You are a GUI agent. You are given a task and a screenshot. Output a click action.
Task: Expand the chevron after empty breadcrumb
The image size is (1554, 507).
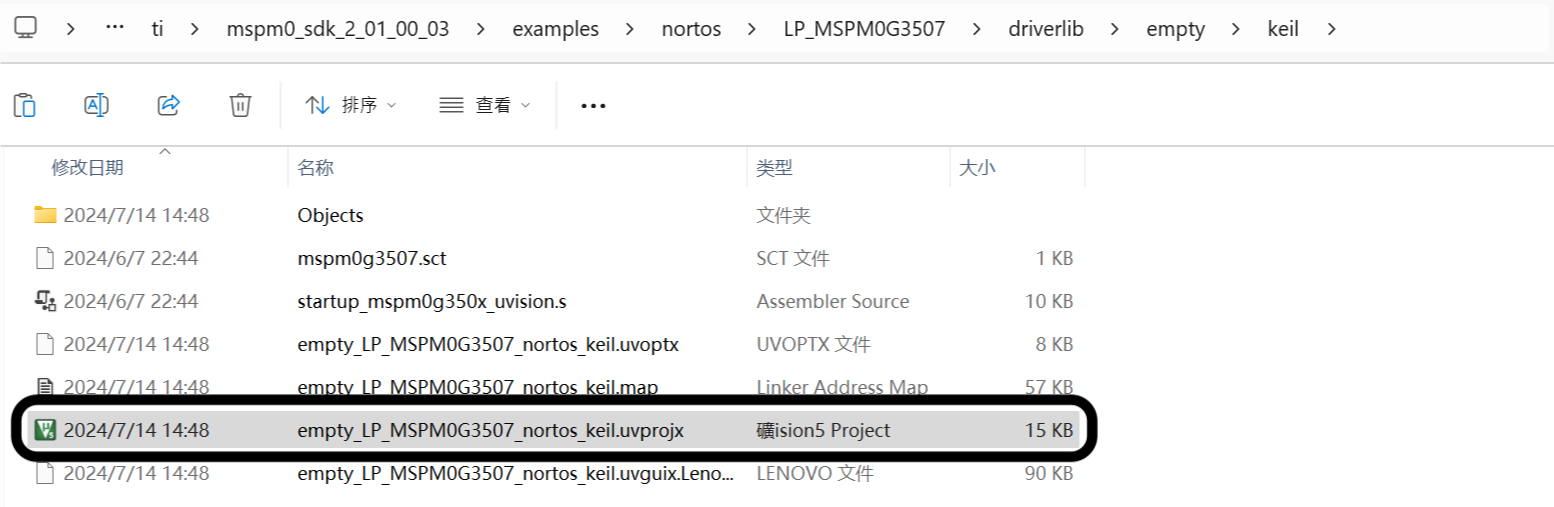pyautogui.click(x=1236, y=29)
